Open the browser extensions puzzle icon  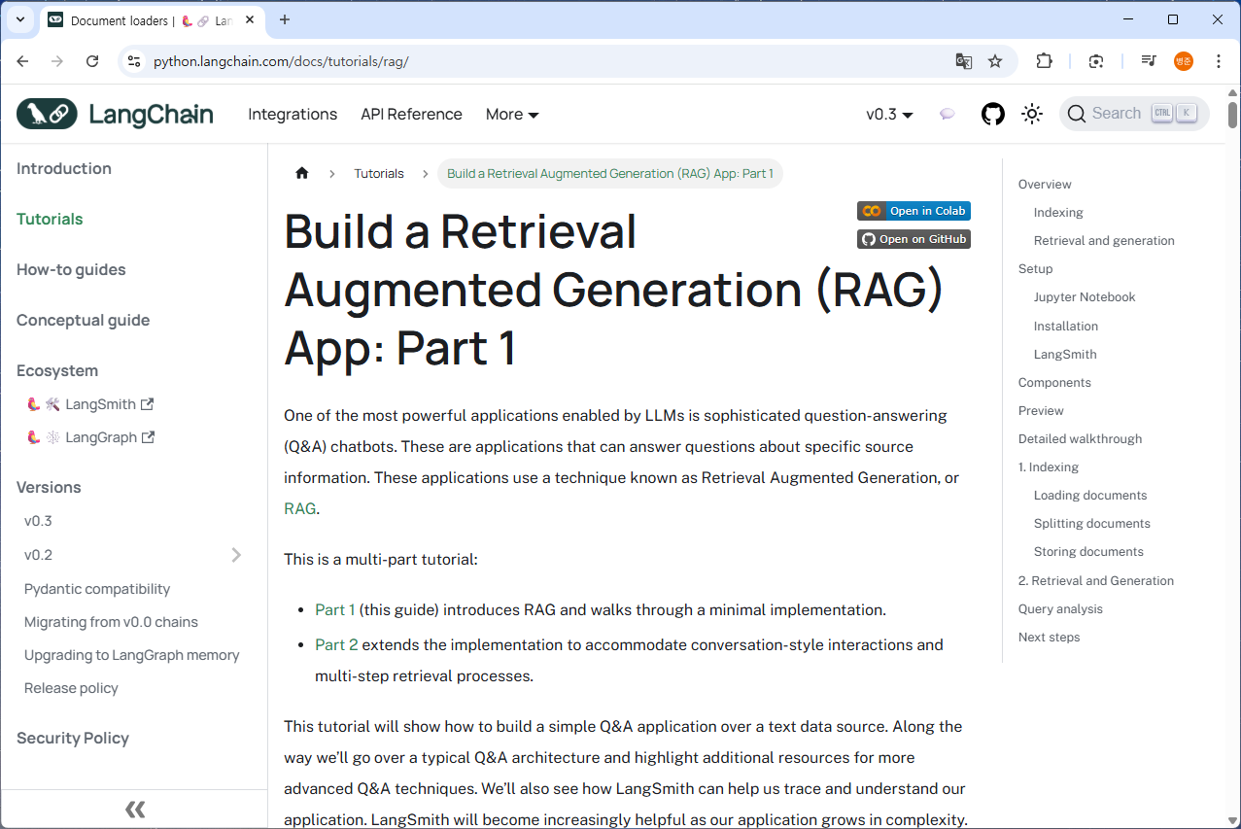1044,61
